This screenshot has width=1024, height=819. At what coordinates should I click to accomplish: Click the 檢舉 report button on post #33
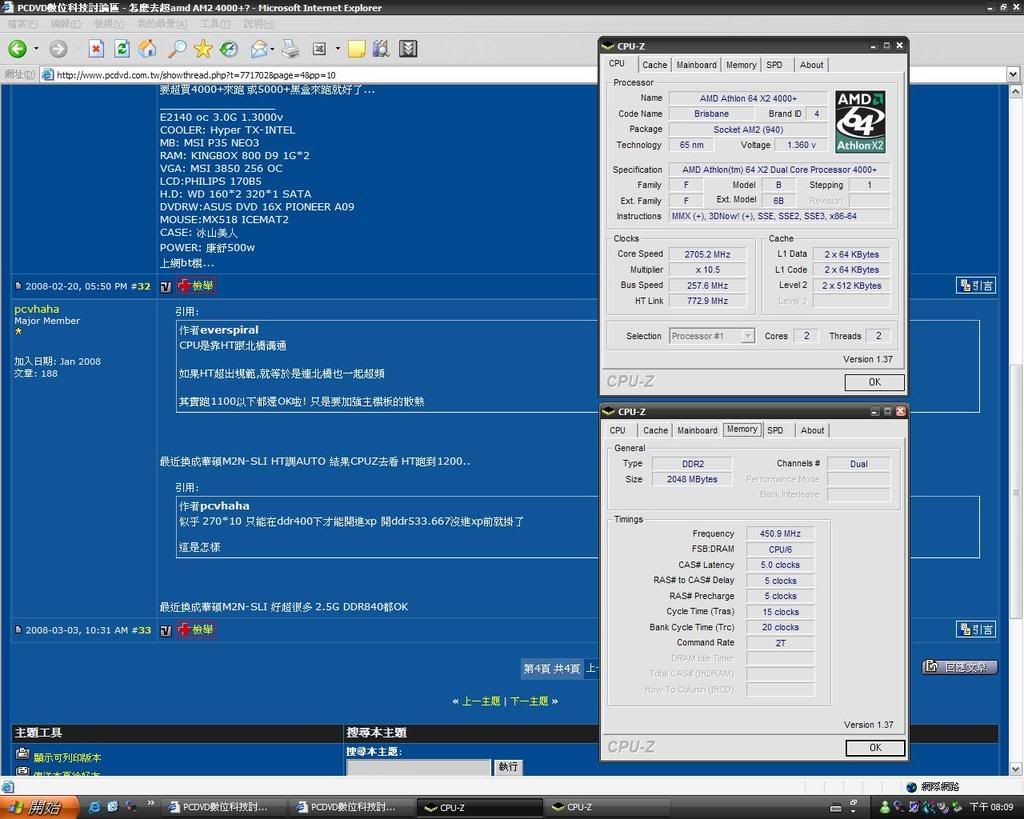point(196,630)
